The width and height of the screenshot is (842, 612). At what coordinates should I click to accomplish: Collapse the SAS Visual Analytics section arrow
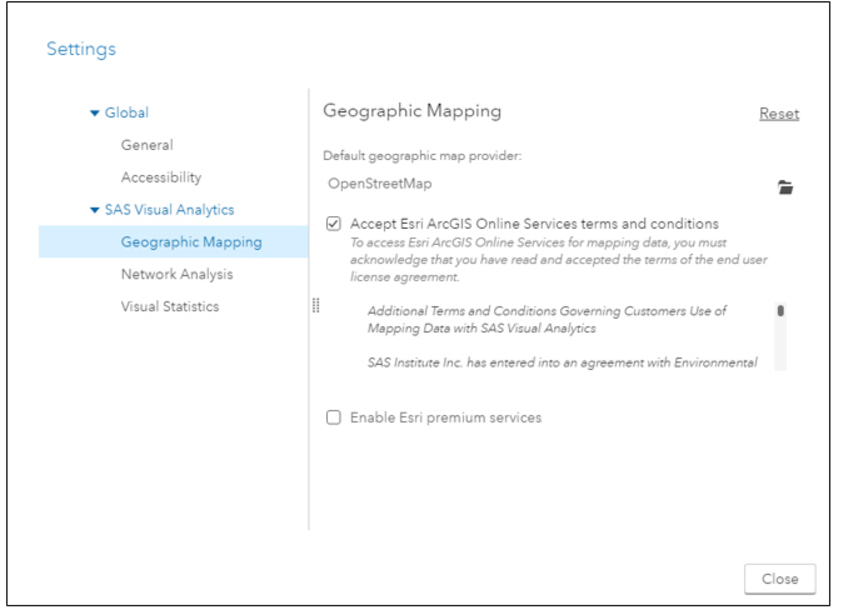95,210
